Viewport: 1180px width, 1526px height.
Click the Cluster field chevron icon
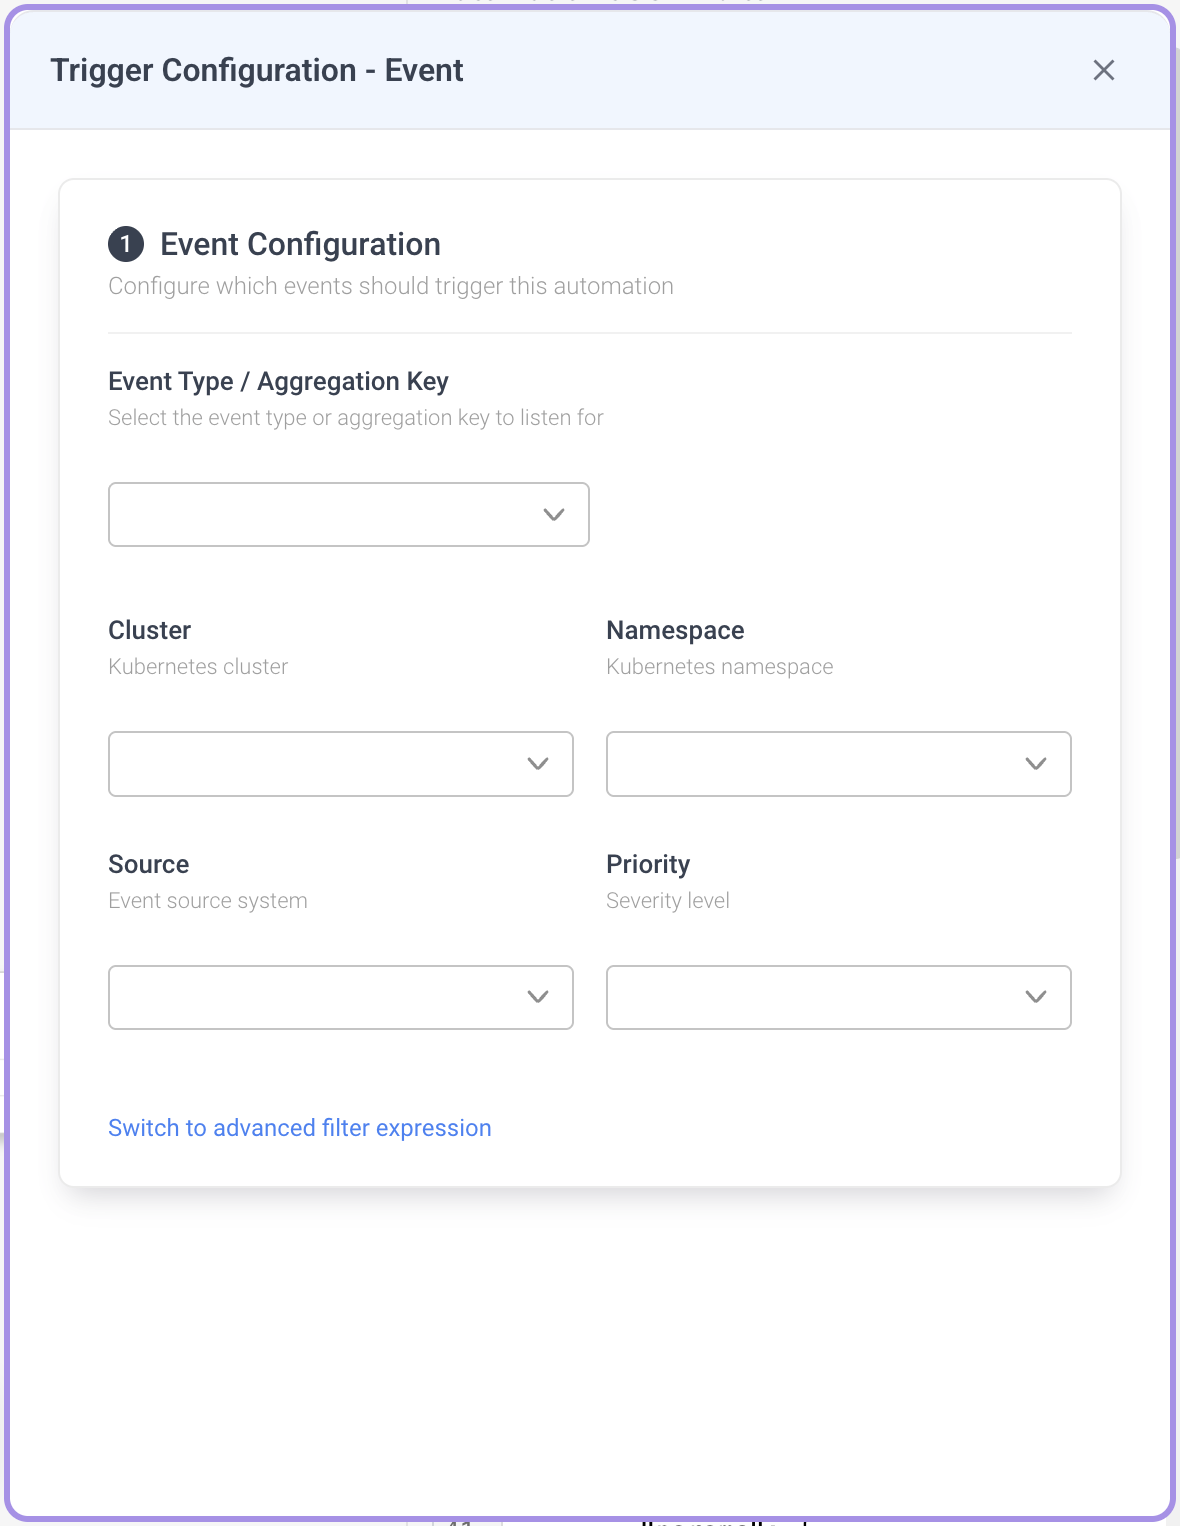(x=537, y=763)
